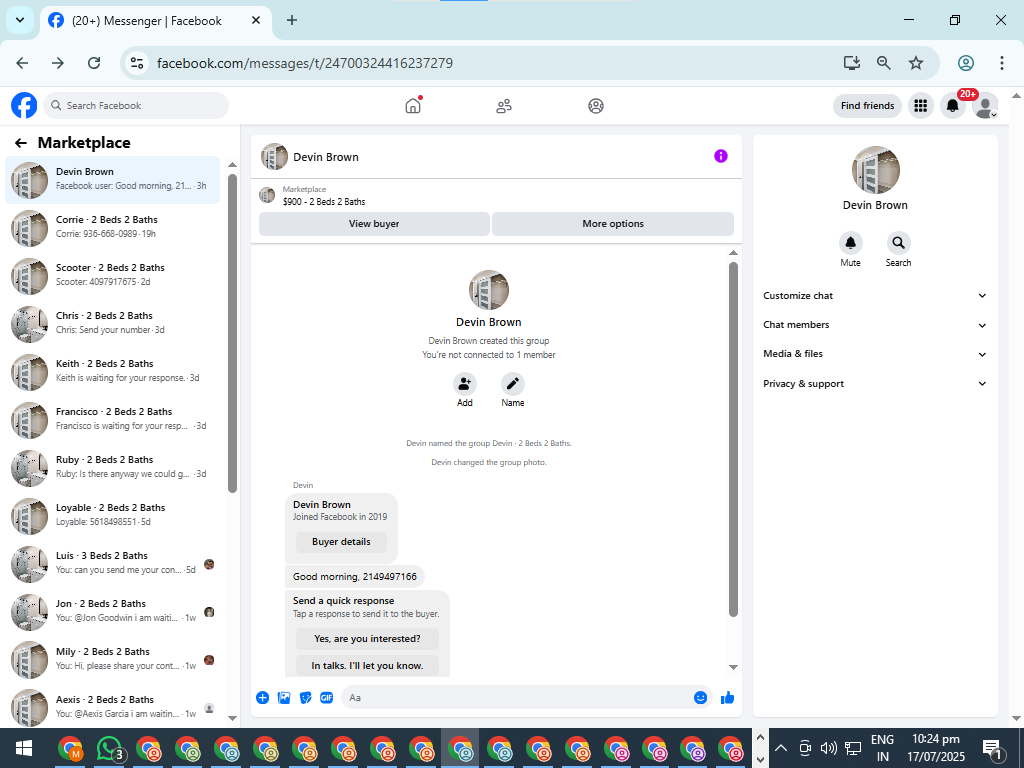Screen dimensions: 1024x768
Task: Open the Chrome three-dot menu
Action: pyautogui.click(x=1001, y=63)
